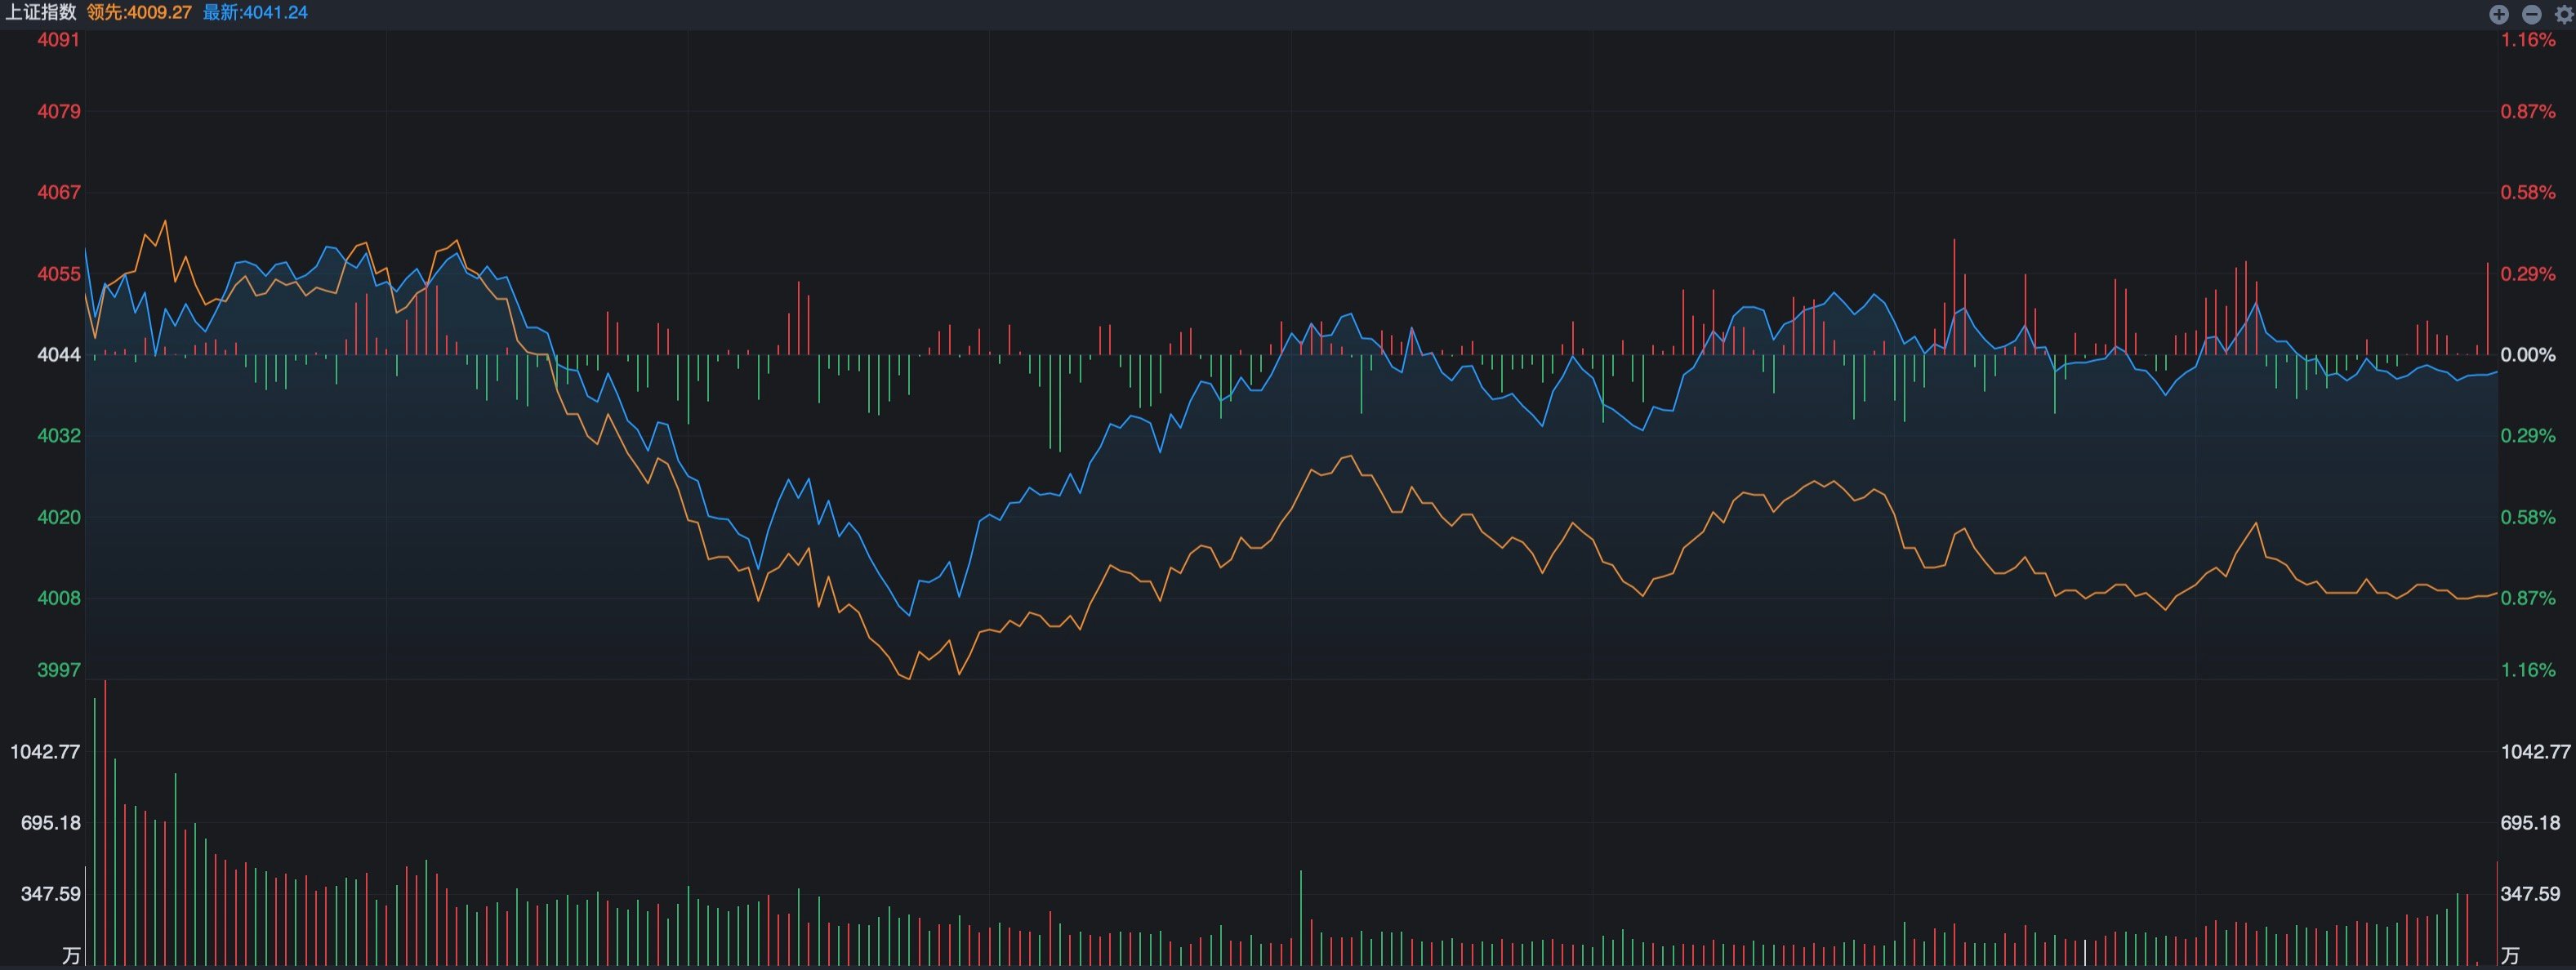Viewport: 2576px width, 970px height.
Task: Click the 0.00% label on right axis
Action: 2528,355
